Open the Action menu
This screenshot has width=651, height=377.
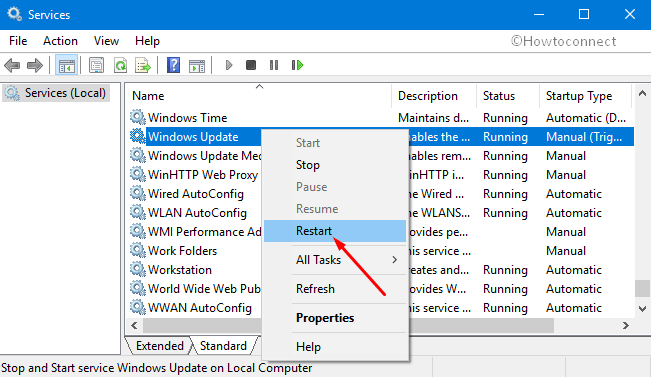pyautogui.click(x=60, y=41)
